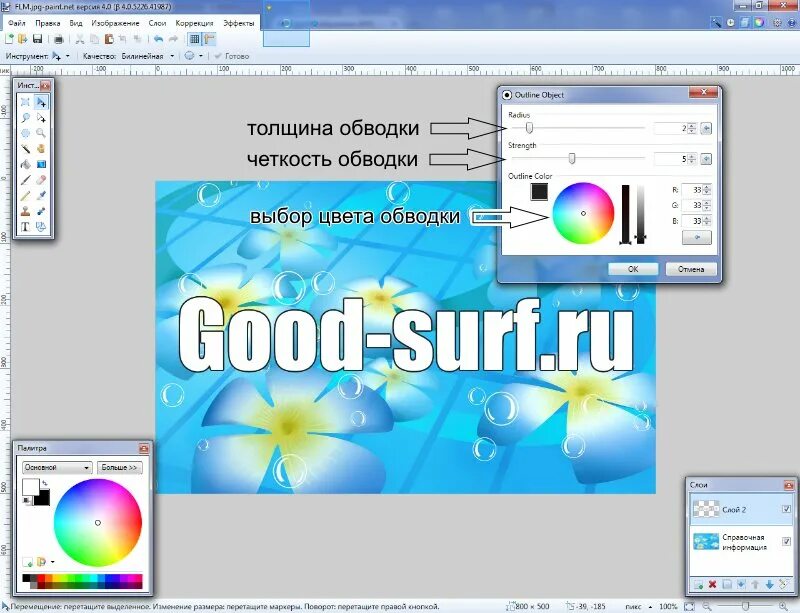This screenshot has width=800, height=613.
Task: Open the Вид menu
Action: click(76, 23)
